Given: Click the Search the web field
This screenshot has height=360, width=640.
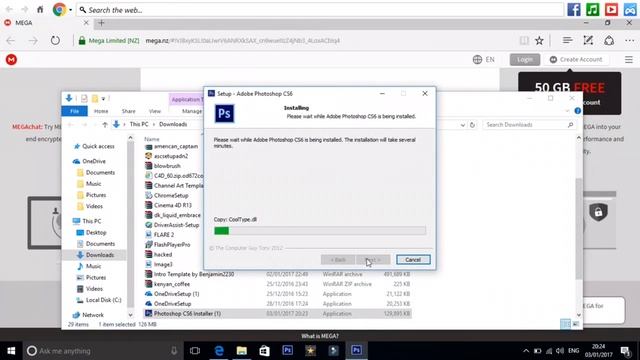Looking at the screenshot, I should pyautogui.click(x=320, y=10).
